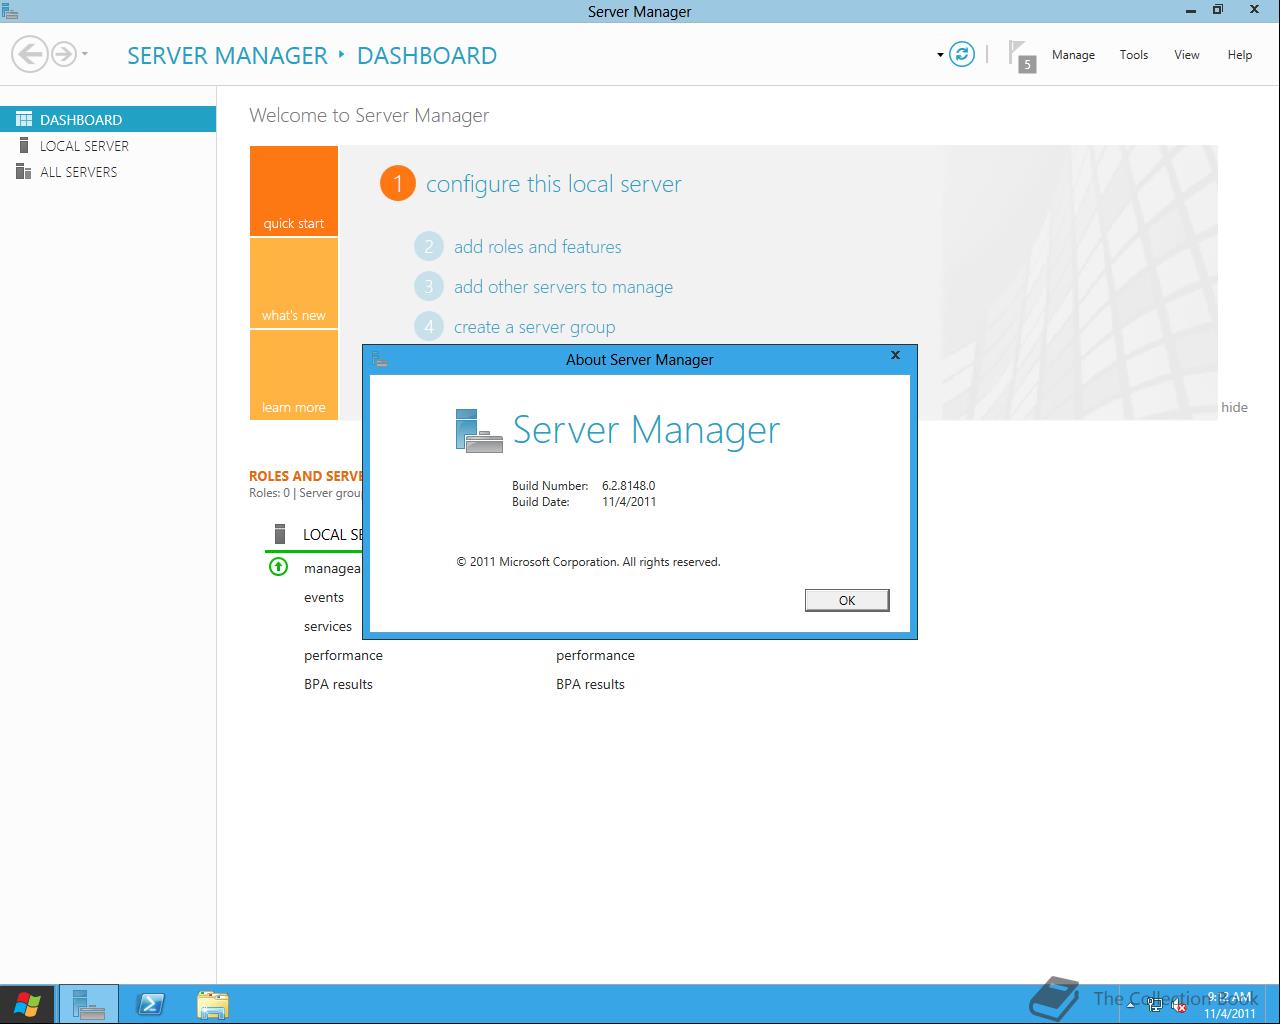Click Server Manager breadcrumb text
The height and width of the screenshot is (1024, 1280).
(227, 55)
